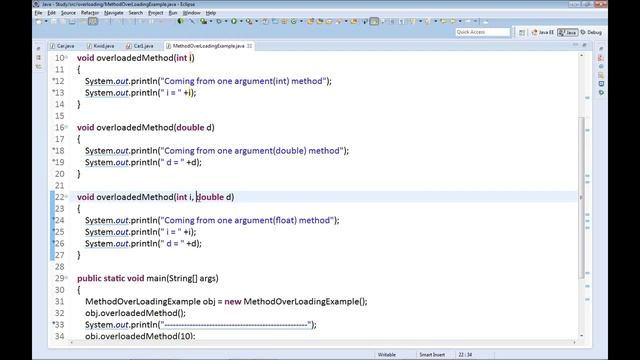Switch to the Car.java editor tab

(62, 46)
